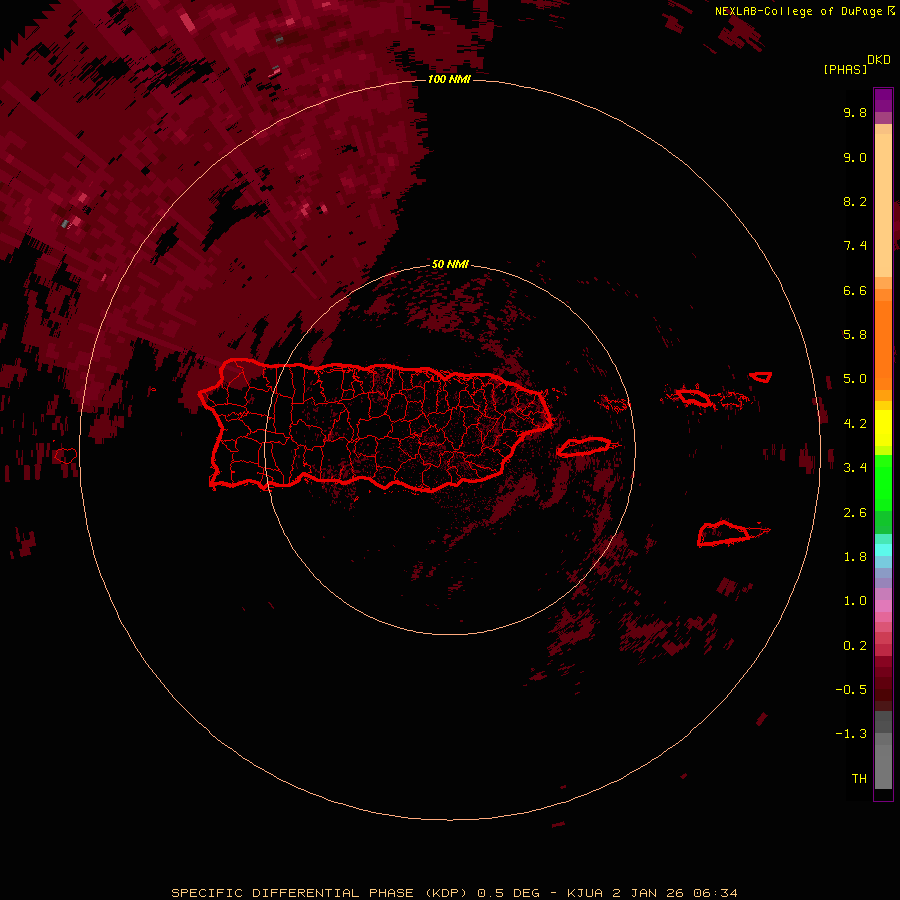This screenshot has height=900, width=900.
Task: Pick the yellow band on the color bar
Action: pos(883,428)
